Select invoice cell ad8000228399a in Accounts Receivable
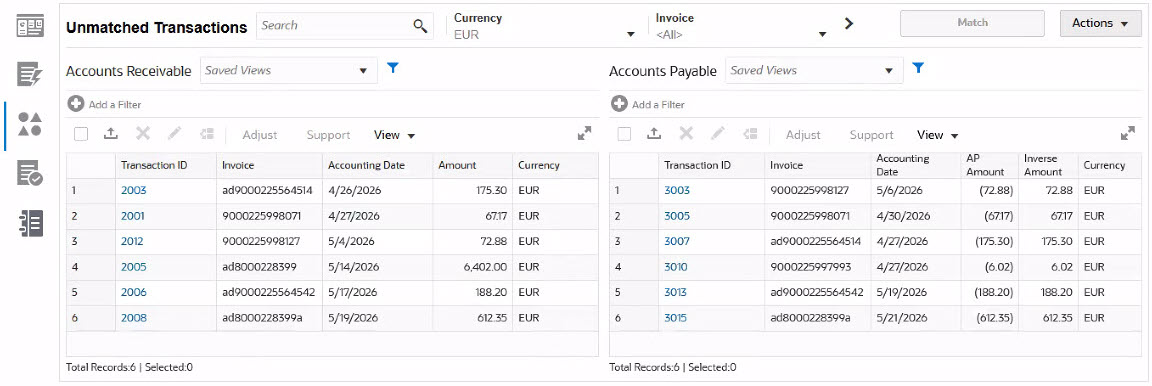 pos(269,318)
